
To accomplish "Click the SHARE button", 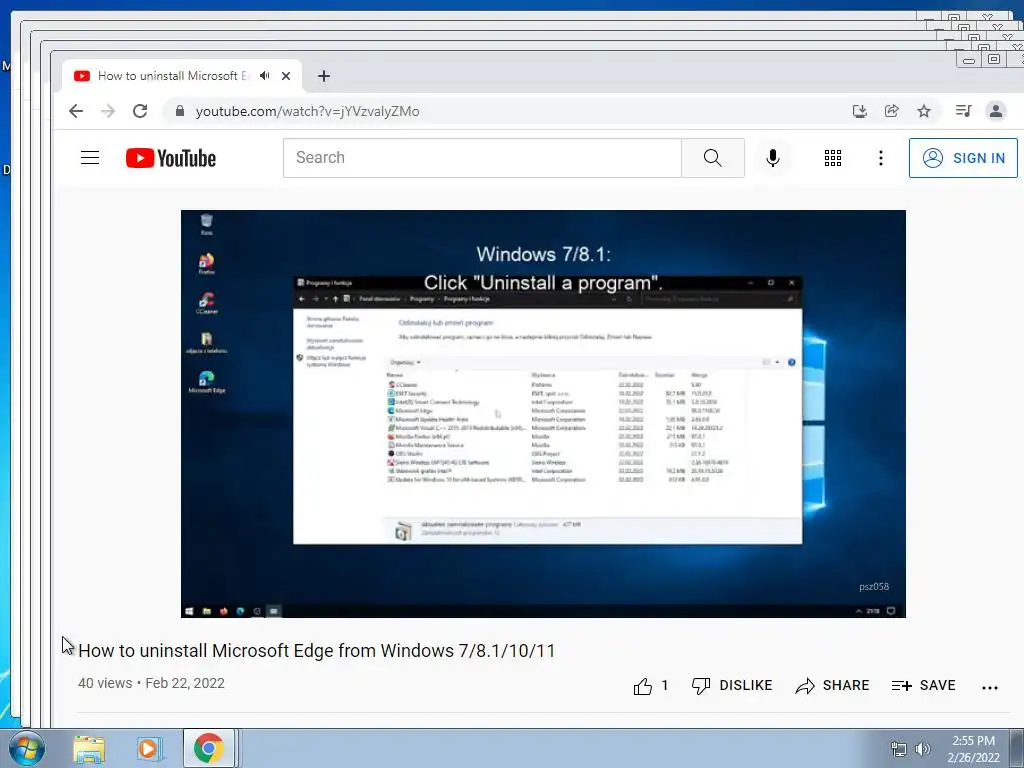I will [x=832, y=686].
